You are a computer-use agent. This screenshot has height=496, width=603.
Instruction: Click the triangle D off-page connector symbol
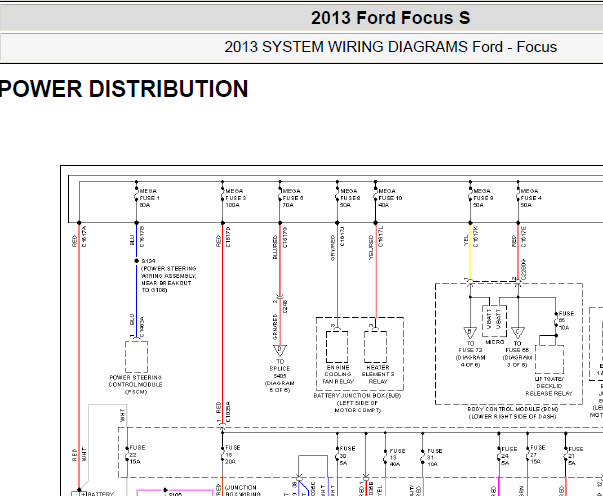coord(280,350)
